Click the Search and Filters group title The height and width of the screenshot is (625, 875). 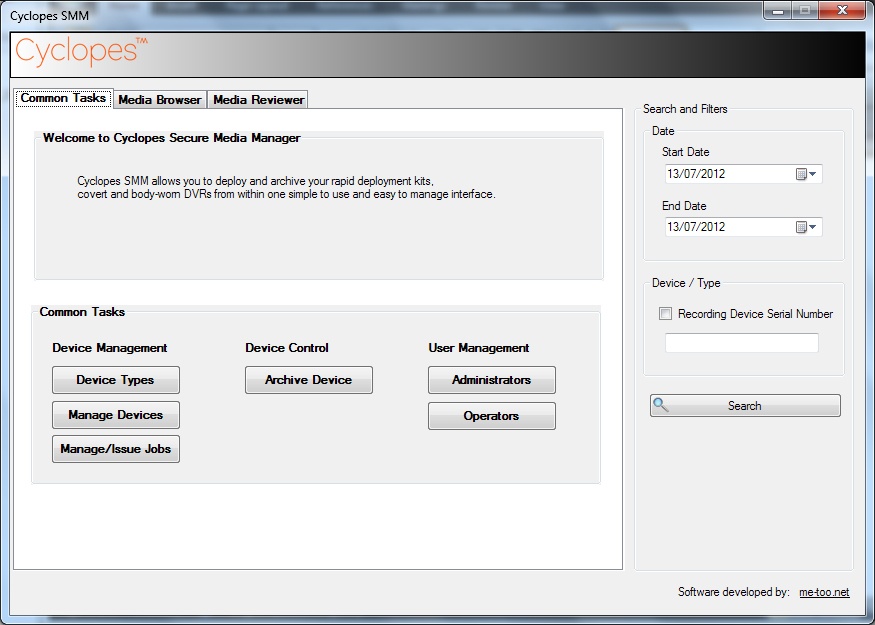pos(685,109)
